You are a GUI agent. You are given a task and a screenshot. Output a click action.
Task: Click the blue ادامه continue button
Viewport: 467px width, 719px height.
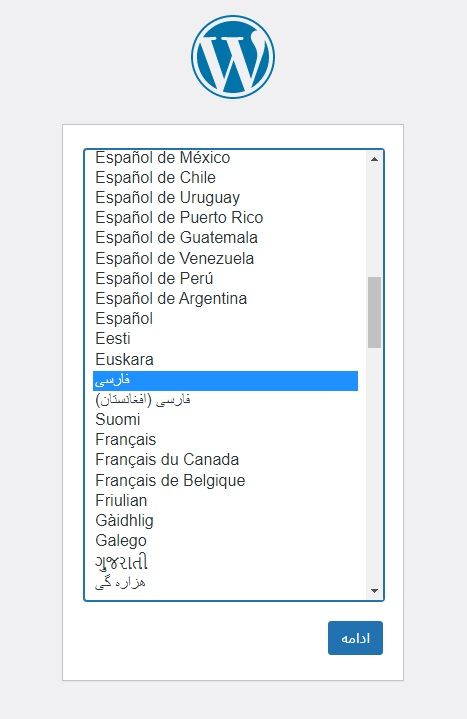355,638
